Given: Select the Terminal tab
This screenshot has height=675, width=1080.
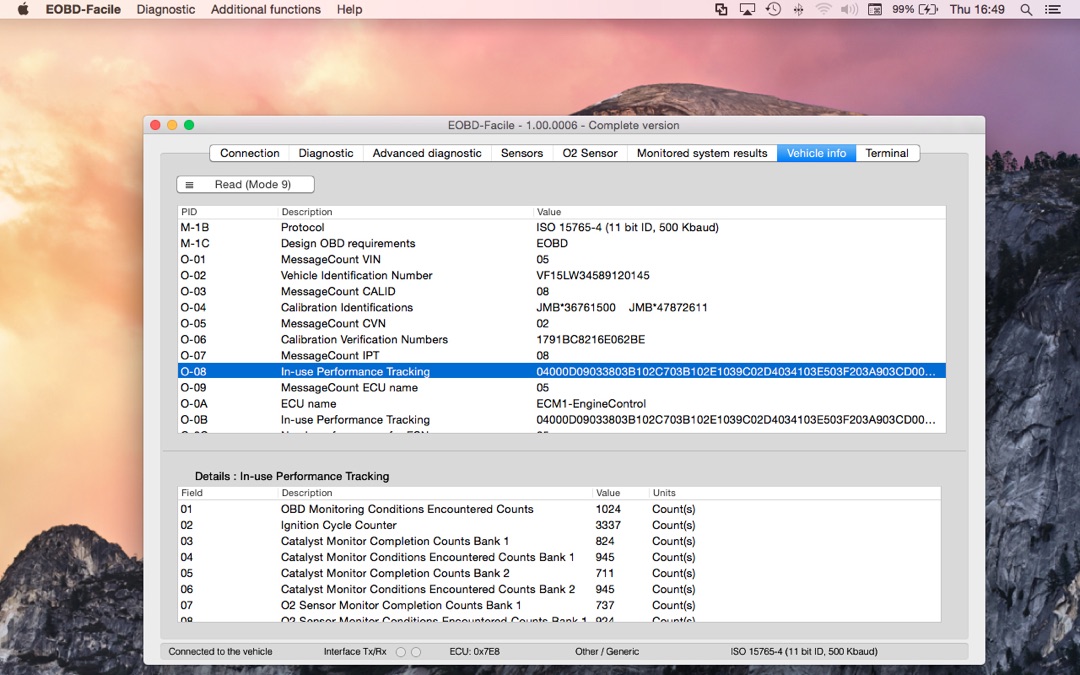Looking at the screenshot, I should [x=887, y=153].
